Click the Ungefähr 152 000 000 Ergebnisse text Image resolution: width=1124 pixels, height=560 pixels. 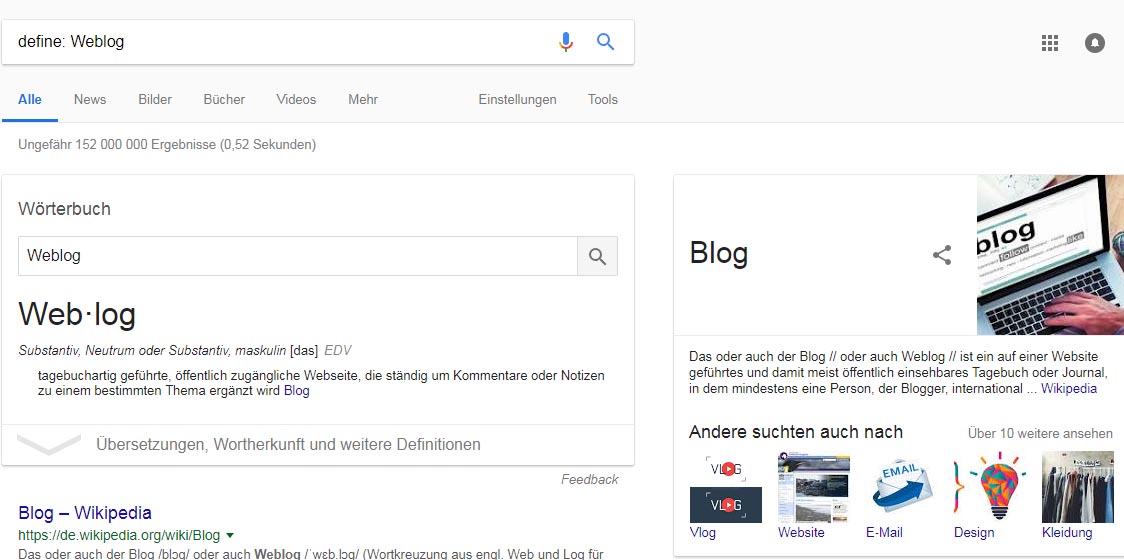tap(167, 145)
